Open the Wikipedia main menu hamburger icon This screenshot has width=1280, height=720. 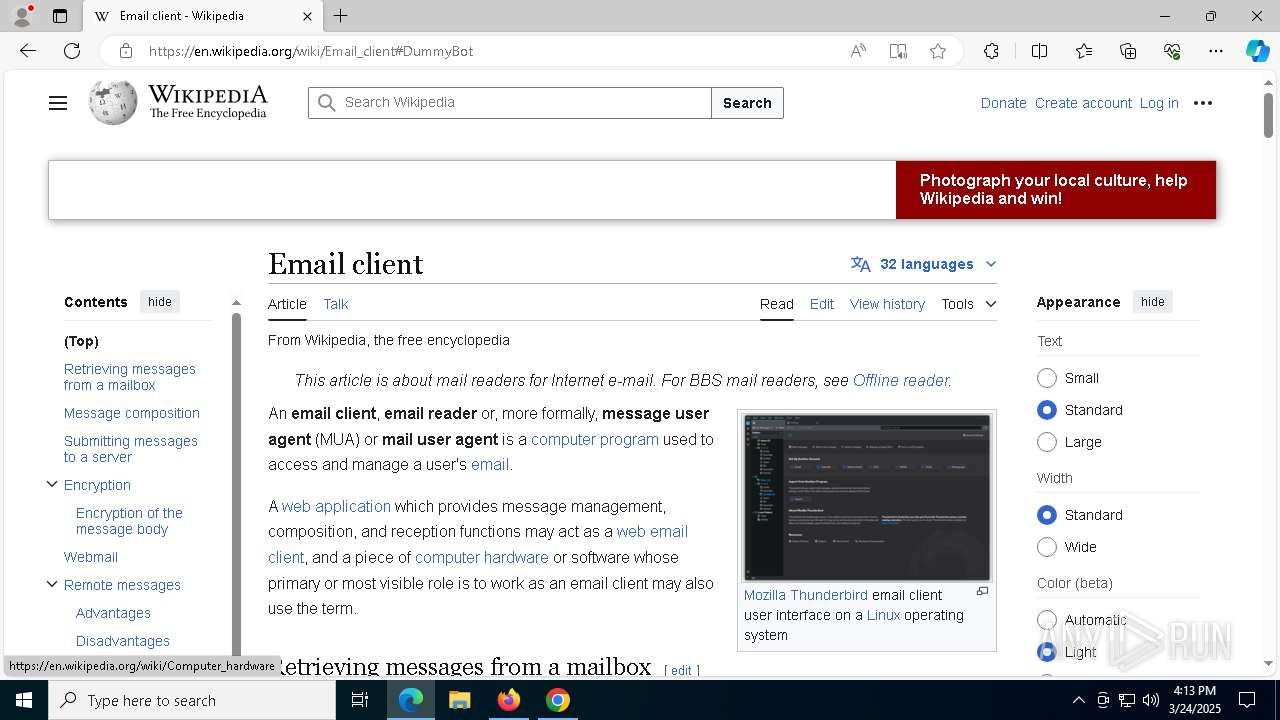click(58, 103)
